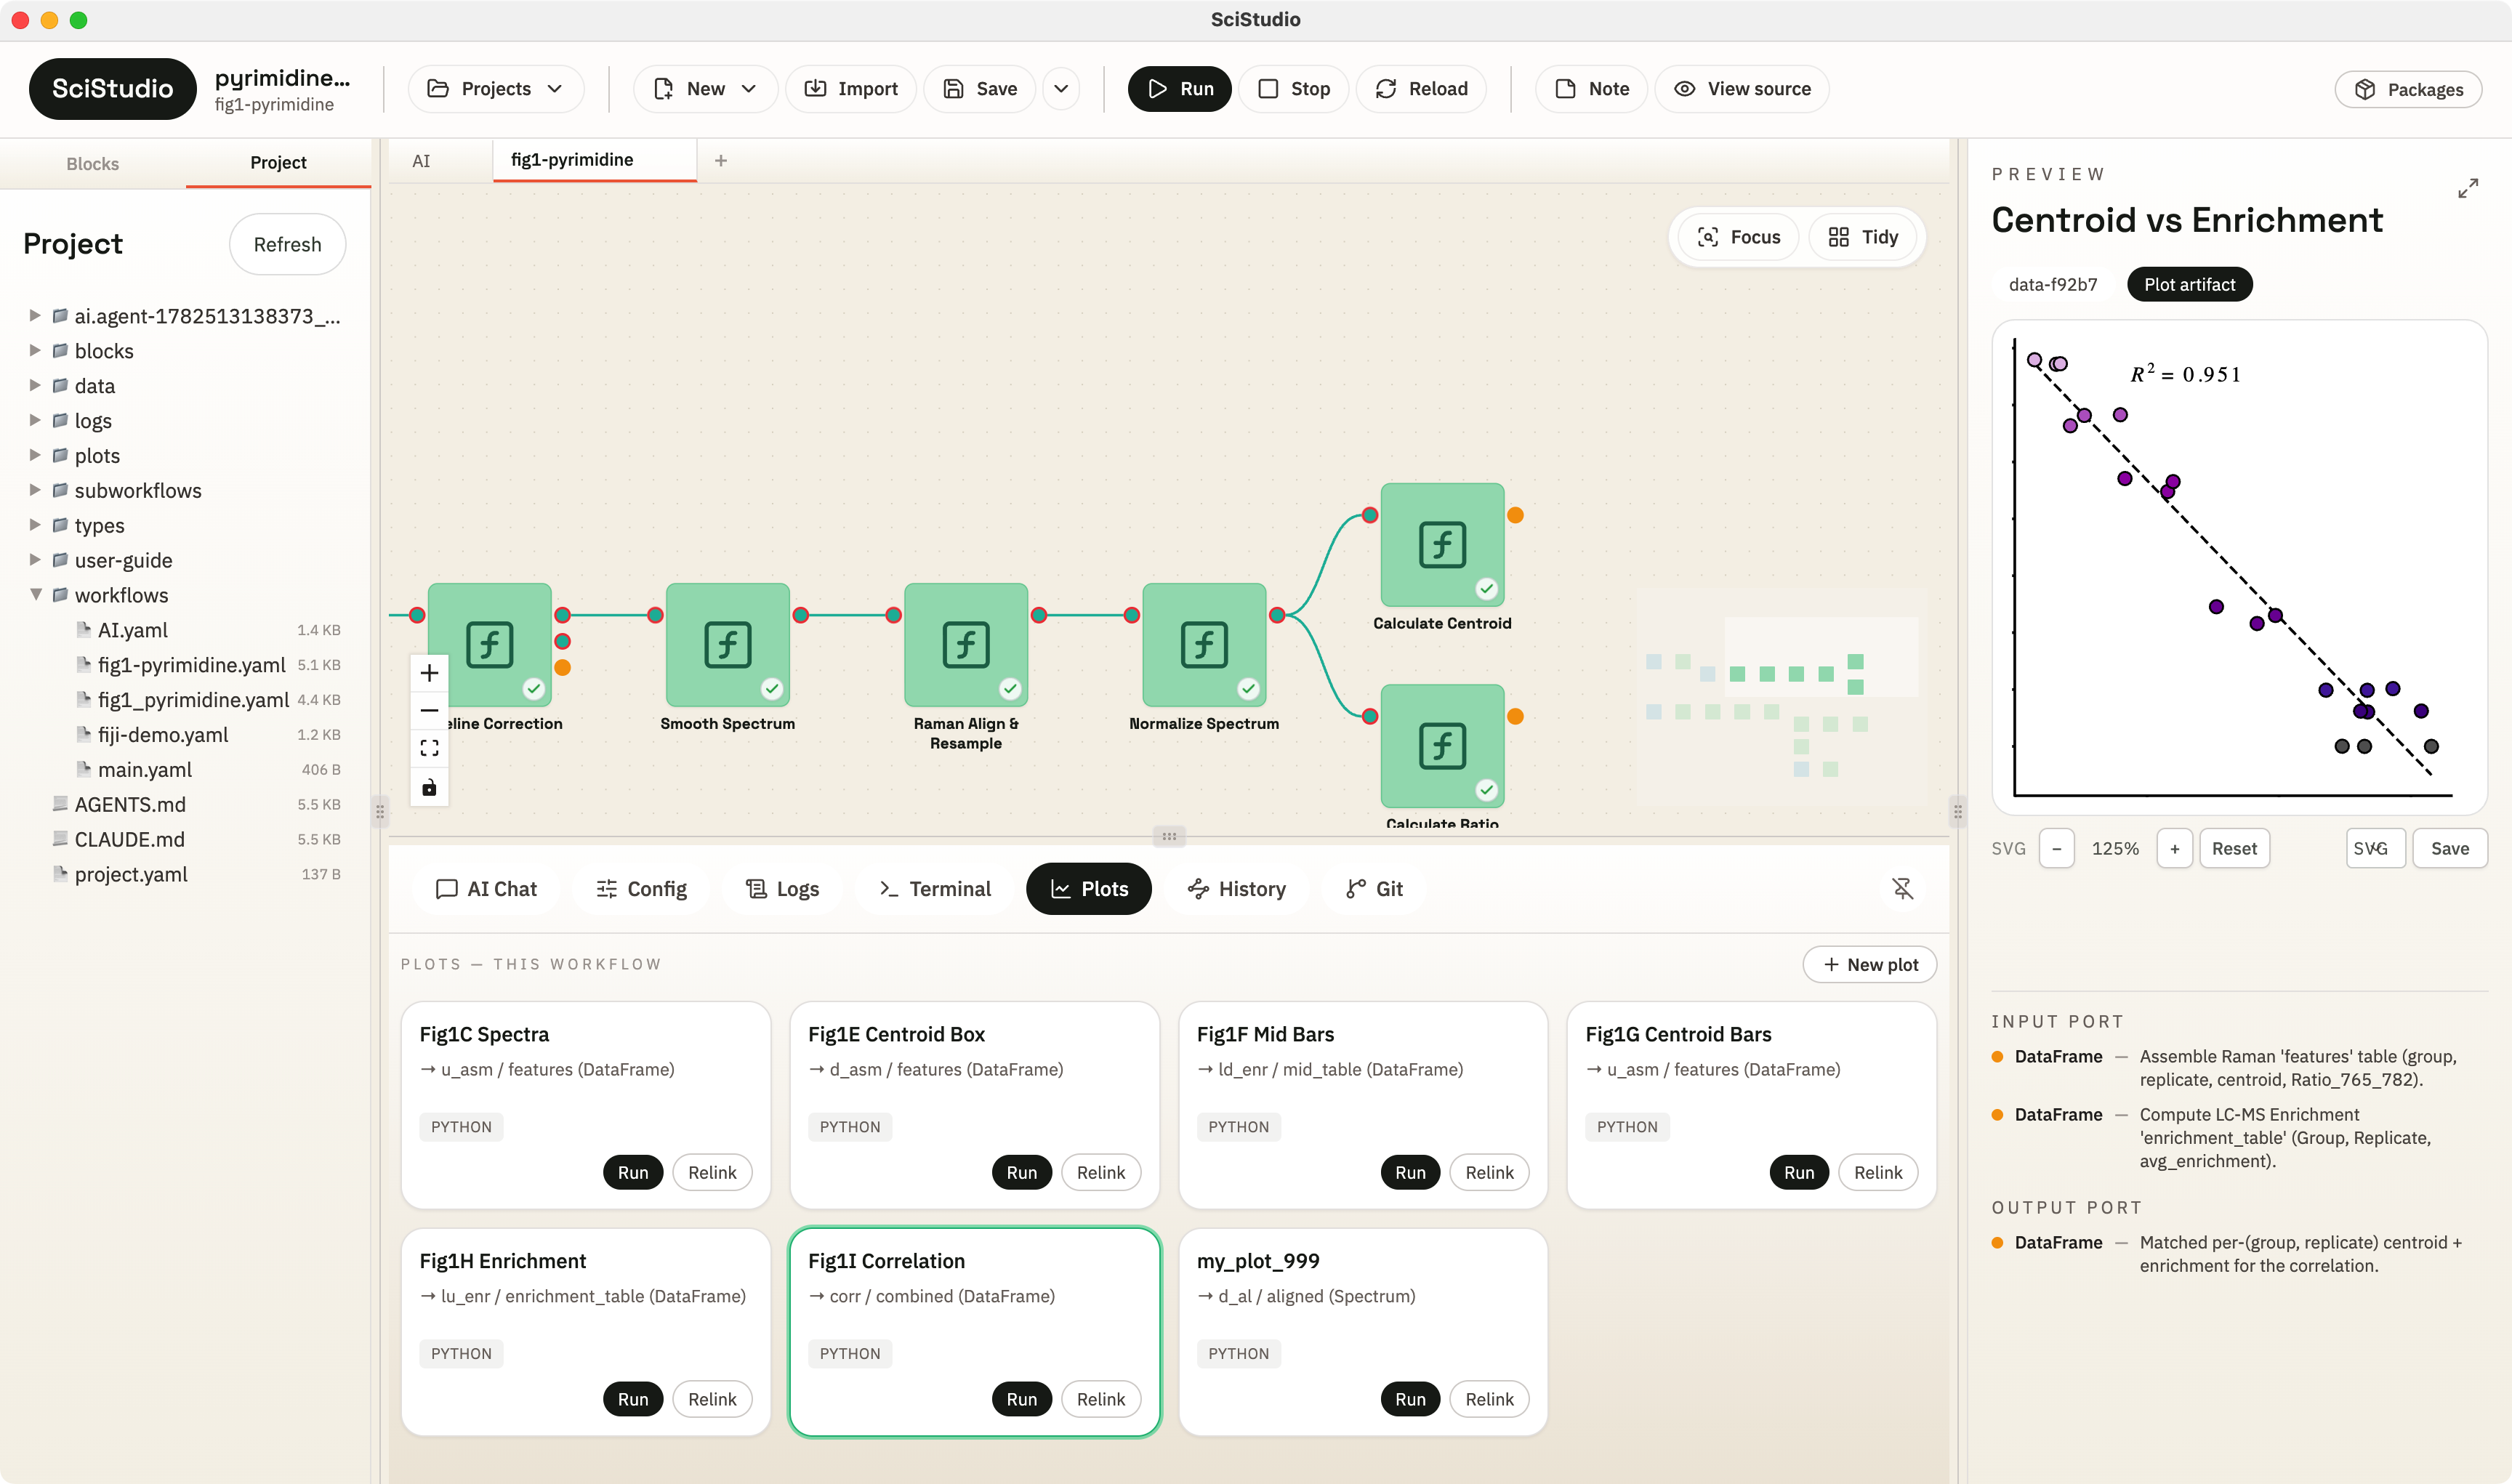This screenshot has height=1484, width=2512.
Task: Expand the ai.agent folder
Action: tap(35, 316)
